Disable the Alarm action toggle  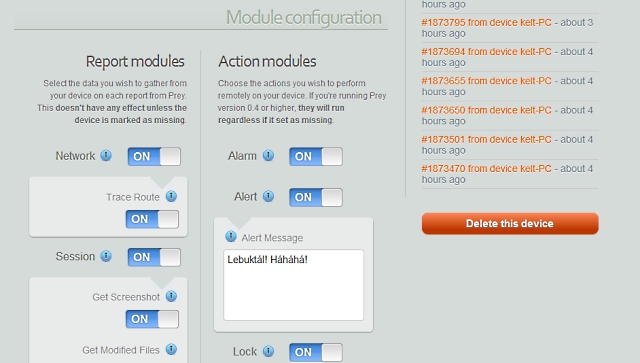[x=316, y=156]
